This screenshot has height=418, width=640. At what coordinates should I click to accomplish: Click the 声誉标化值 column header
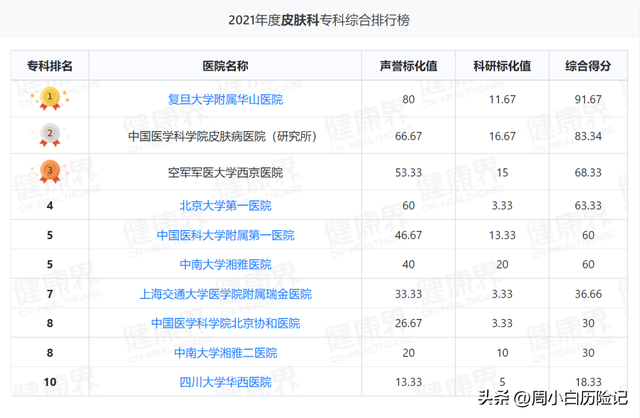(x=409, y=66)
